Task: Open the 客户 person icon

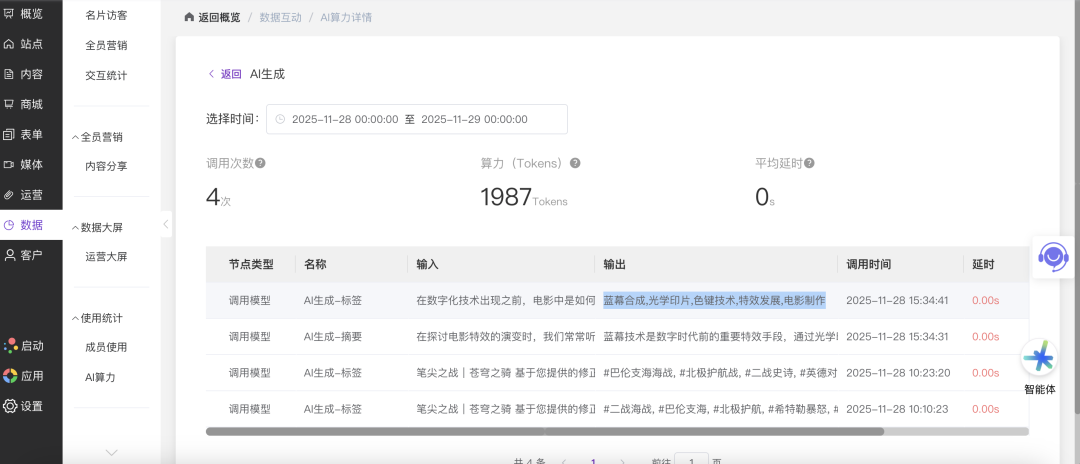Action: point(10,255)
